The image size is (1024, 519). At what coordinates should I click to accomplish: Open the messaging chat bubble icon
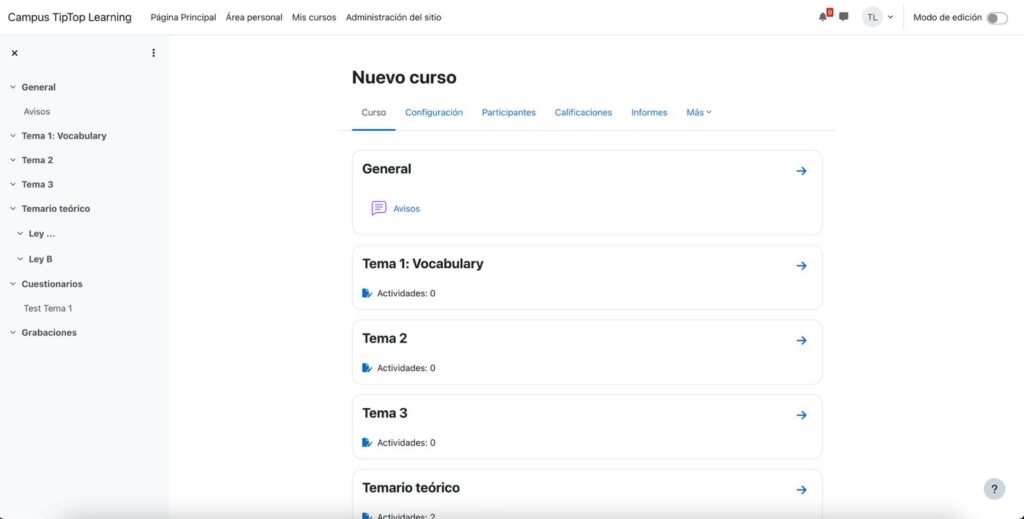[844, 17]
